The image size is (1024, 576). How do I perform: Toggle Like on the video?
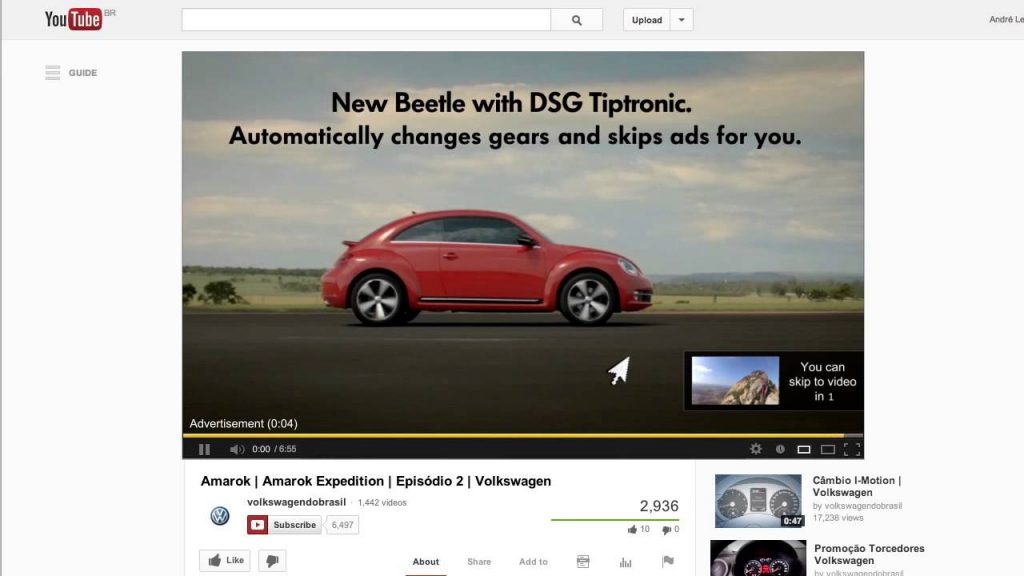224,560
